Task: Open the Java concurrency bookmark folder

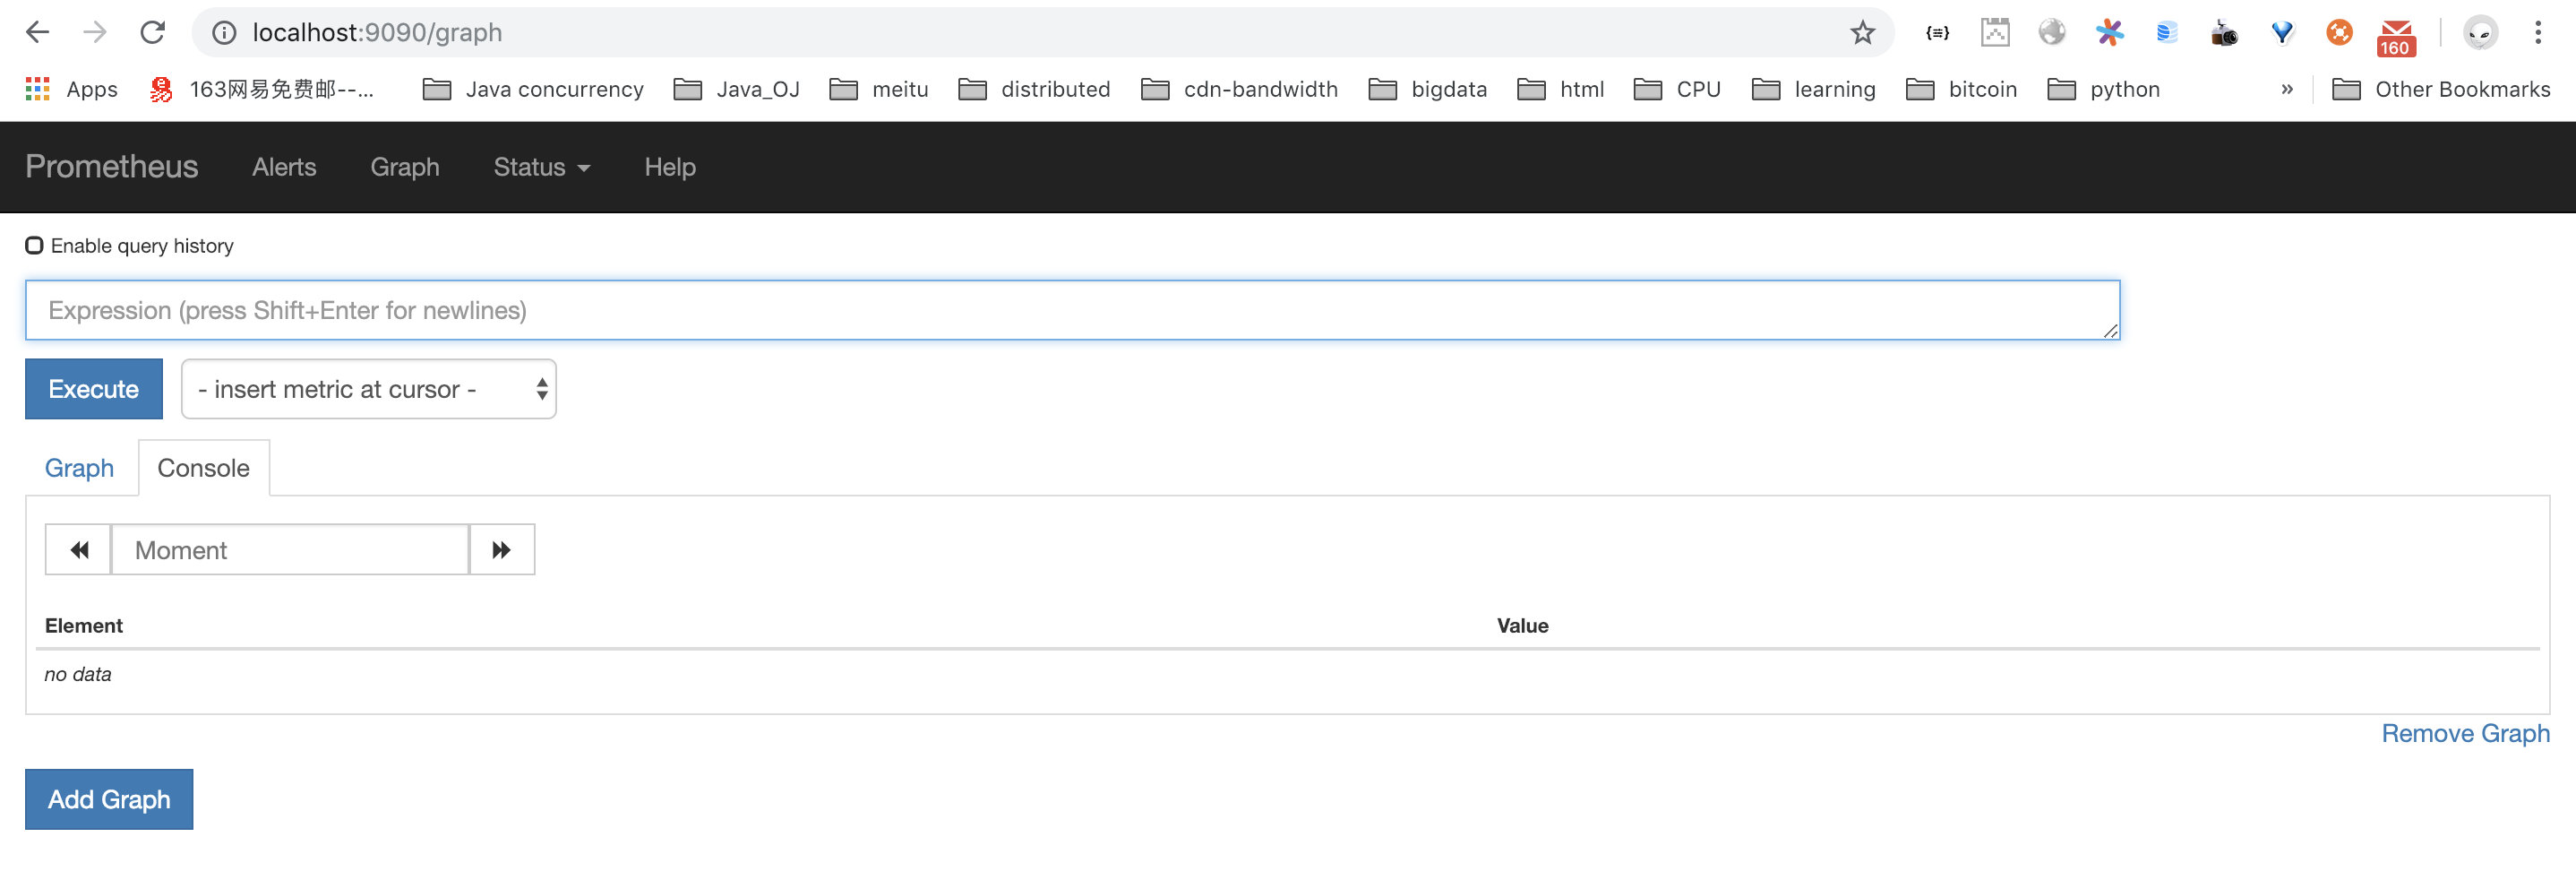Action: 533,89
